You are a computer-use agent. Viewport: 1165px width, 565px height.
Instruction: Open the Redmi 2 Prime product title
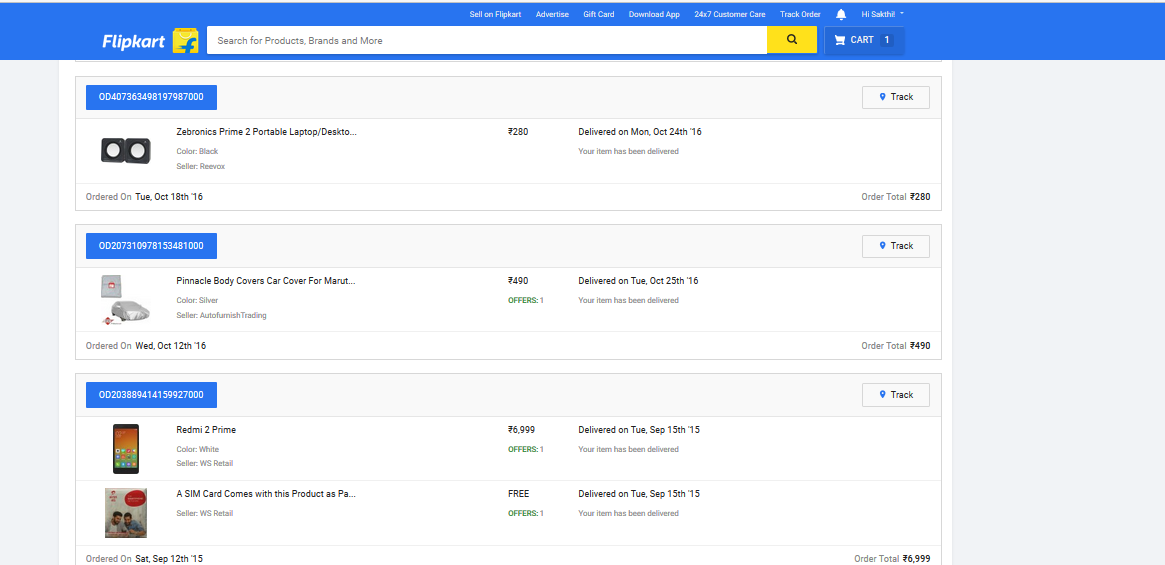pyautogui.click(x=206, y=430)
